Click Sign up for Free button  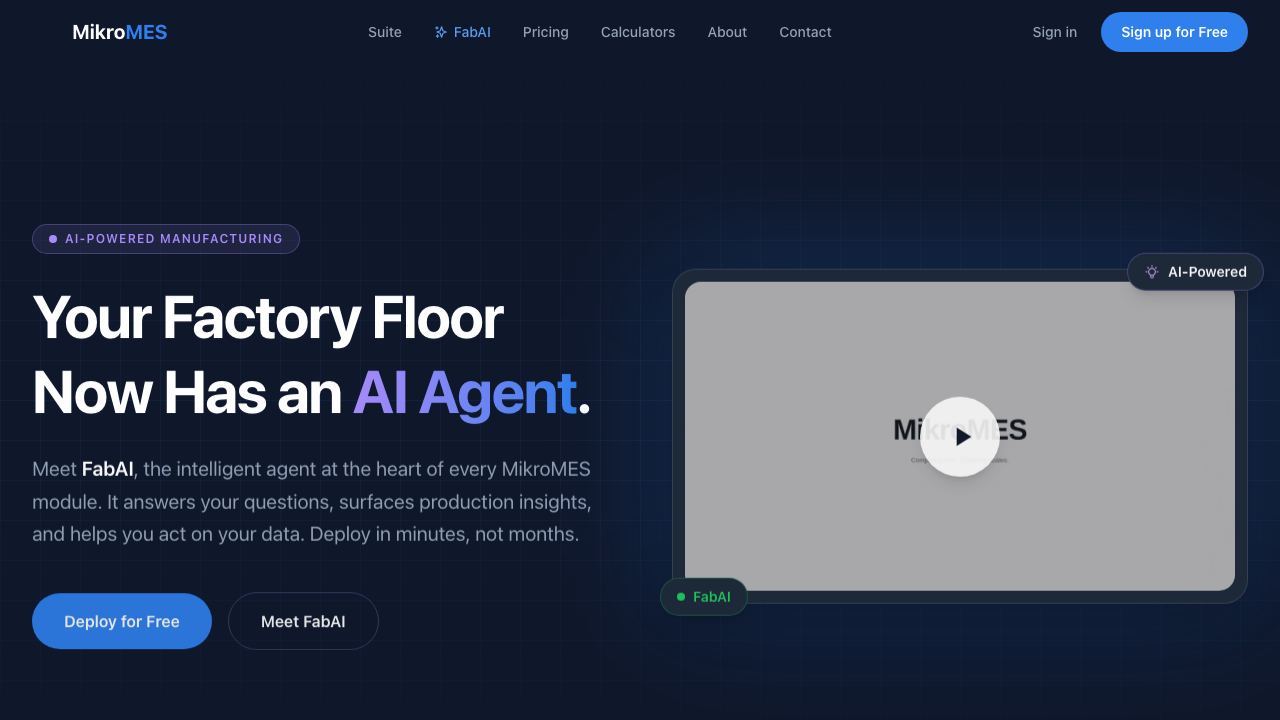point(1174,32)
